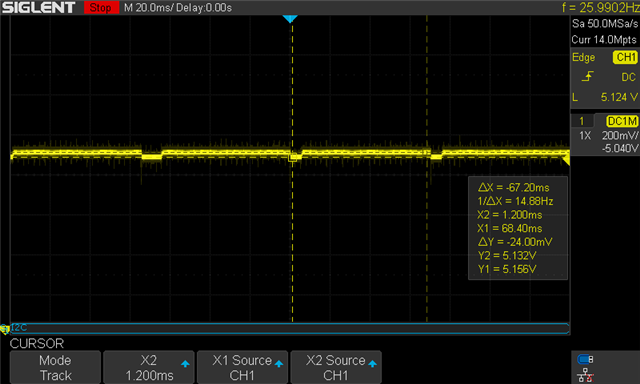This screenshot has height=384, width=640.
Task: Click the X1 = 68.40ms readout line
Action: point(509,228)
